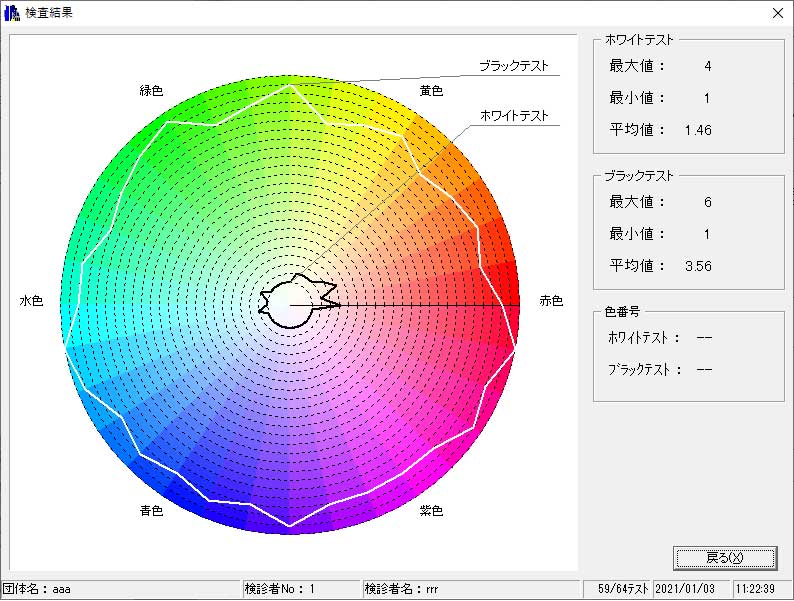Click ホワイトテスト 最小値 value 1
Screen dimensions: 794x601
click(707, 98)
